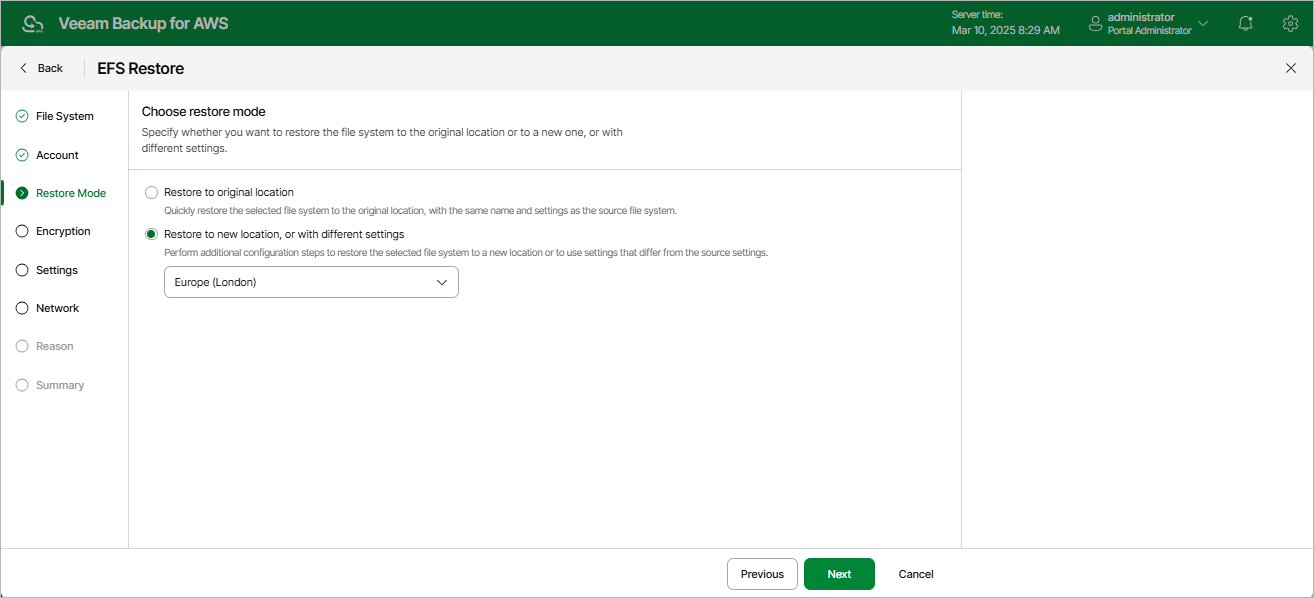
Task: Go to the Settings wizard step
Action: (21, 270)
